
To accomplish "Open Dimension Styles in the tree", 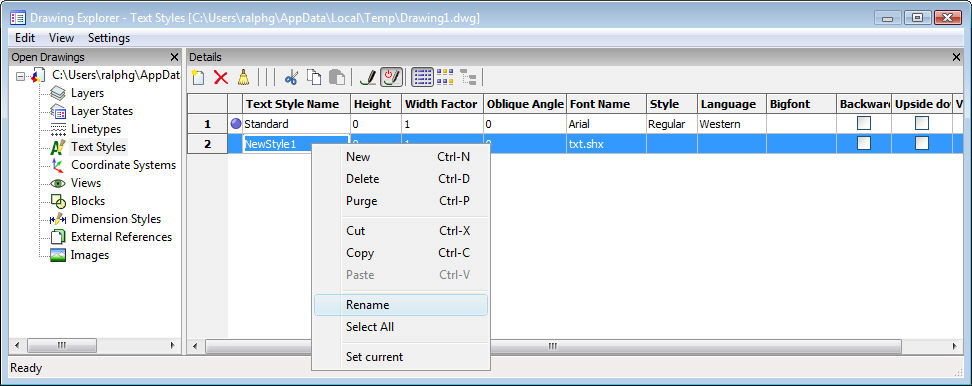I will tap(116, 219).
